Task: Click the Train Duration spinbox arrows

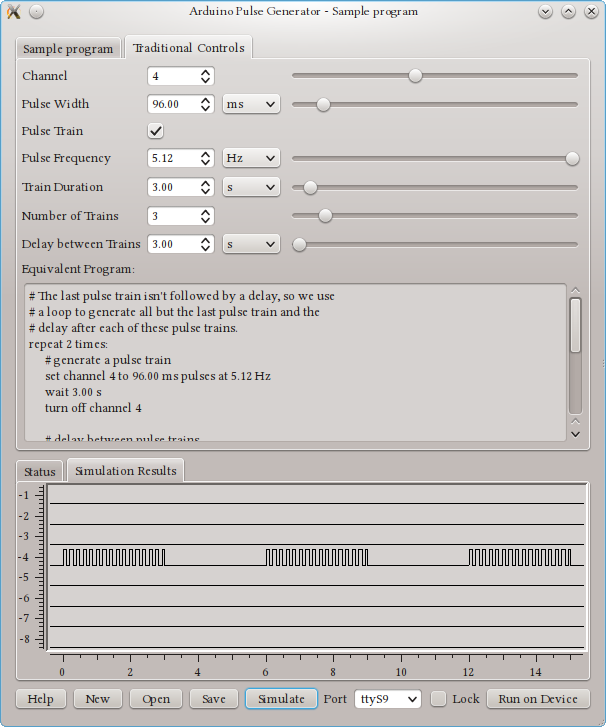Action: (205, 187)
